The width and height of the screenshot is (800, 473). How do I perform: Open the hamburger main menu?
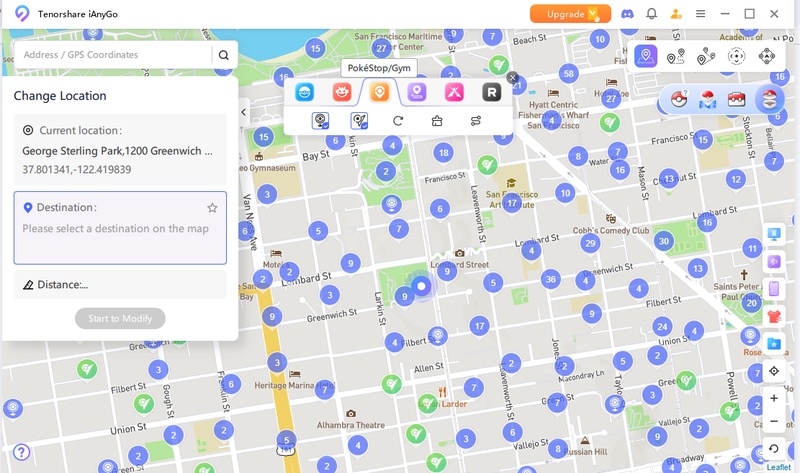(x=701, y=14)
